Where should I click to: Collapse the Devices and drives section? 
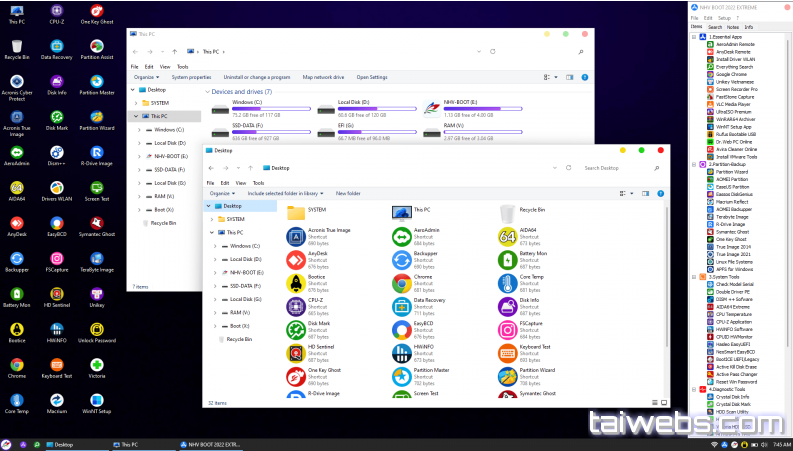pos(207,92)
